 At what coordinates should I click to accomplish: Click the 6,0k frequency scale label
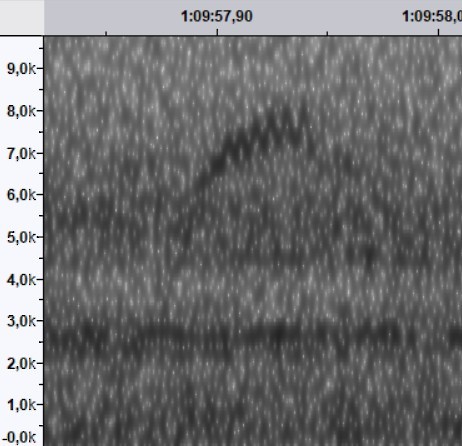click(x=21, y=195)
